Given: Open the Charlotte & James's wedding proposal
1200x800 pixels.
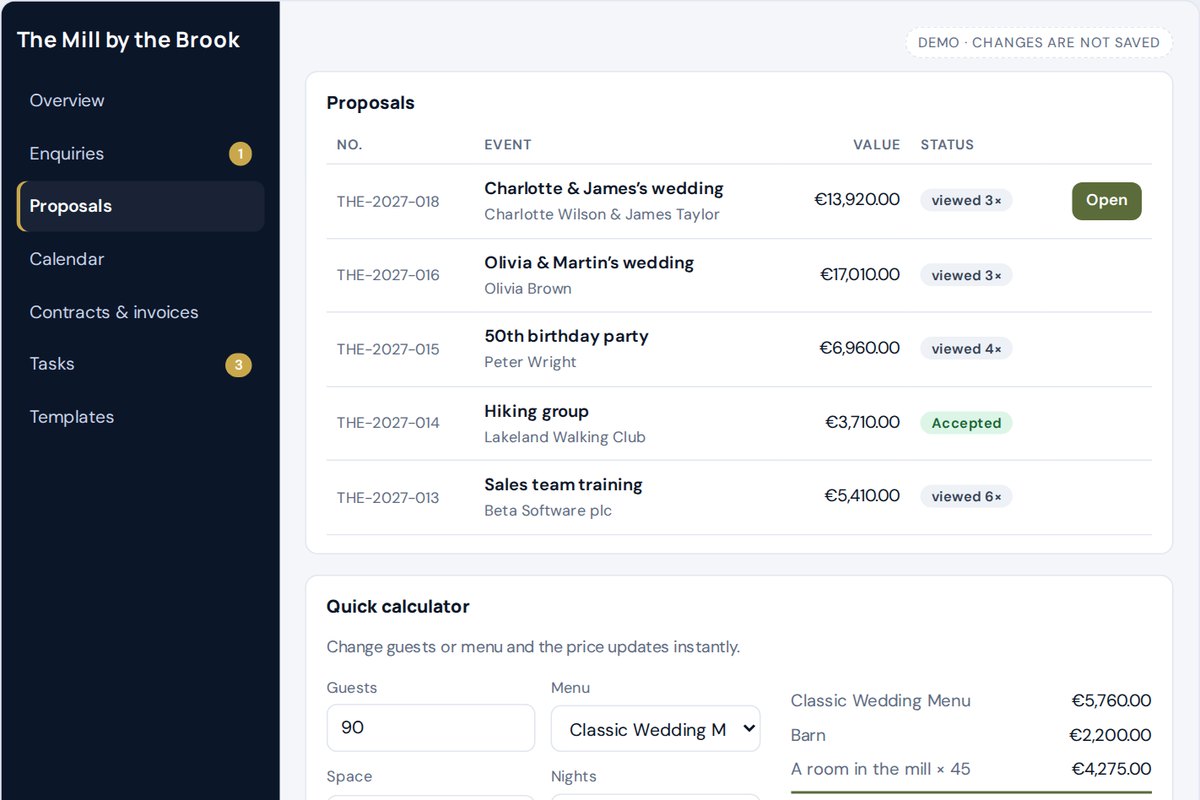Looking at the screenshot, I should (x=1106, y=200).
